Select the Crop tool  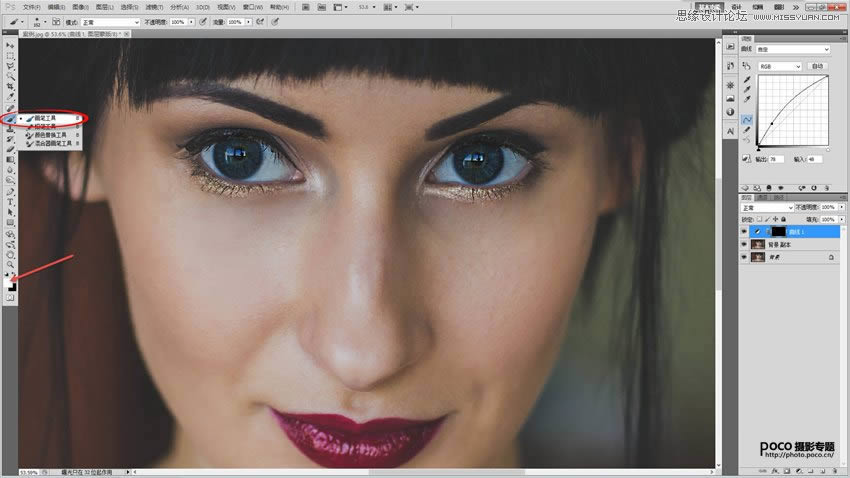tap(10, 87)
